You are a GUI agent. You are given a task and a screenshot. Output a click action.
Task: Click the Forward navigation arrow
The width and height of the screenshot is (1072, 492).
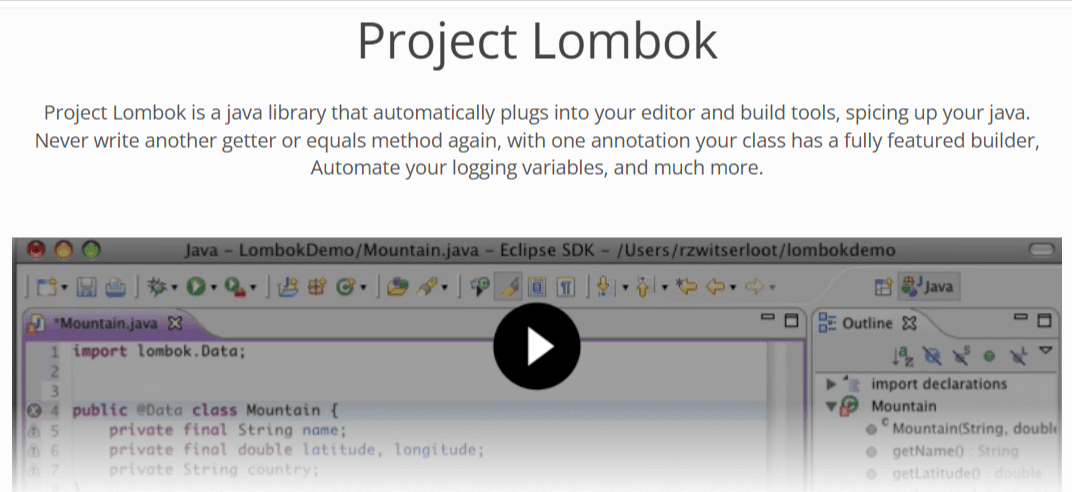(x=755, y=288)
